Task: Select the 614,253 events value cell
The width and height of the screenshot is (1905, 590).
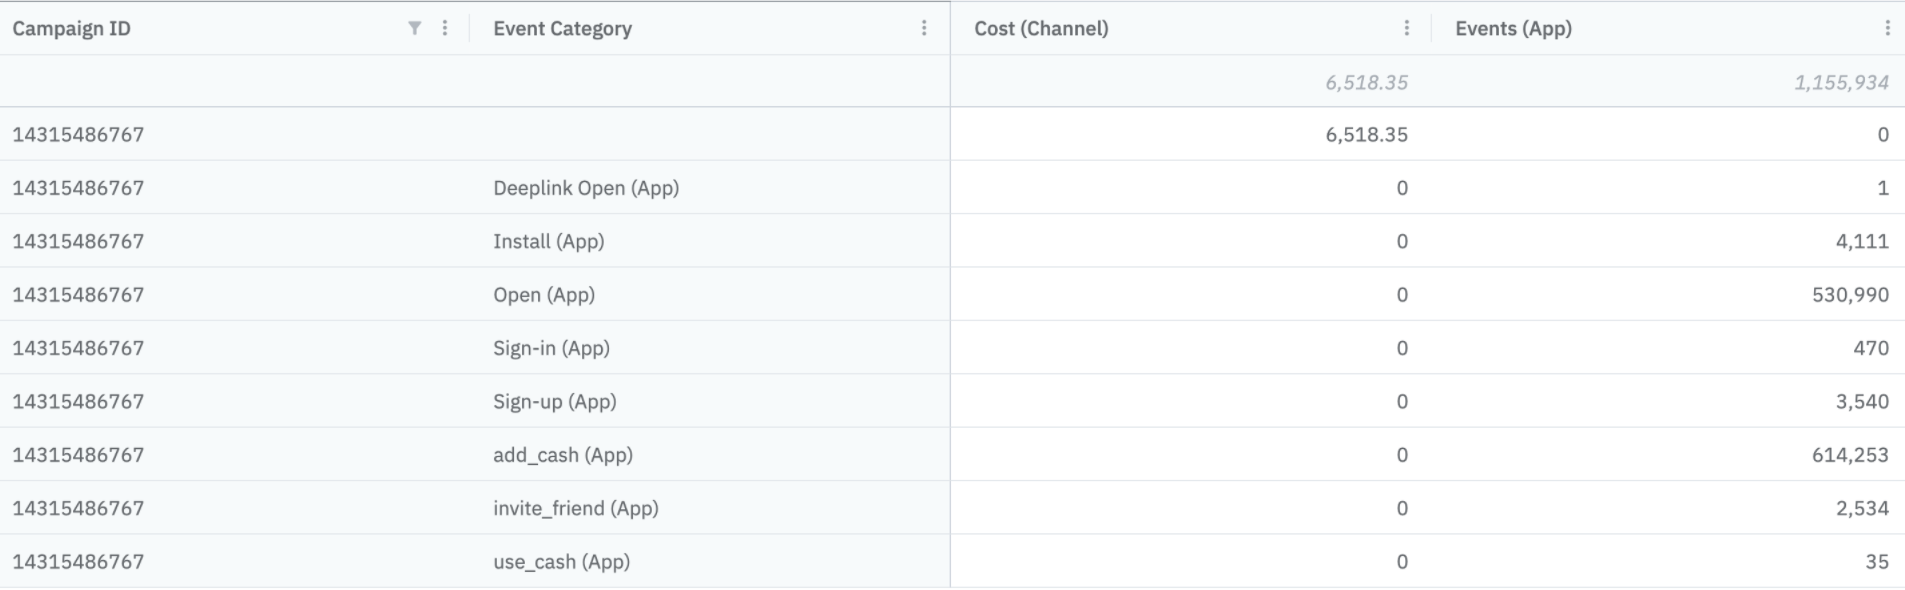Action: point(1849,455)
